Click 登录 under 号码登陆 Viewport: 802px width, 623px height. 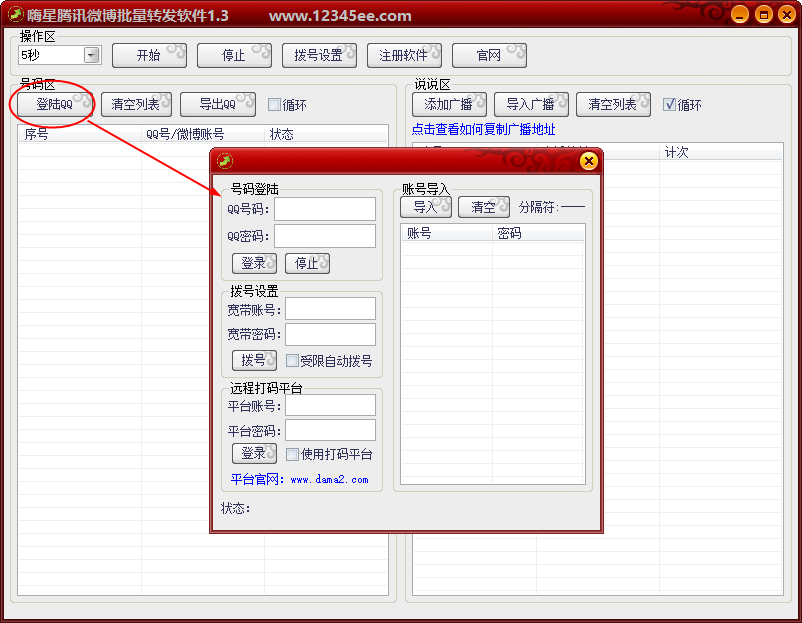[x=254, y=263]
